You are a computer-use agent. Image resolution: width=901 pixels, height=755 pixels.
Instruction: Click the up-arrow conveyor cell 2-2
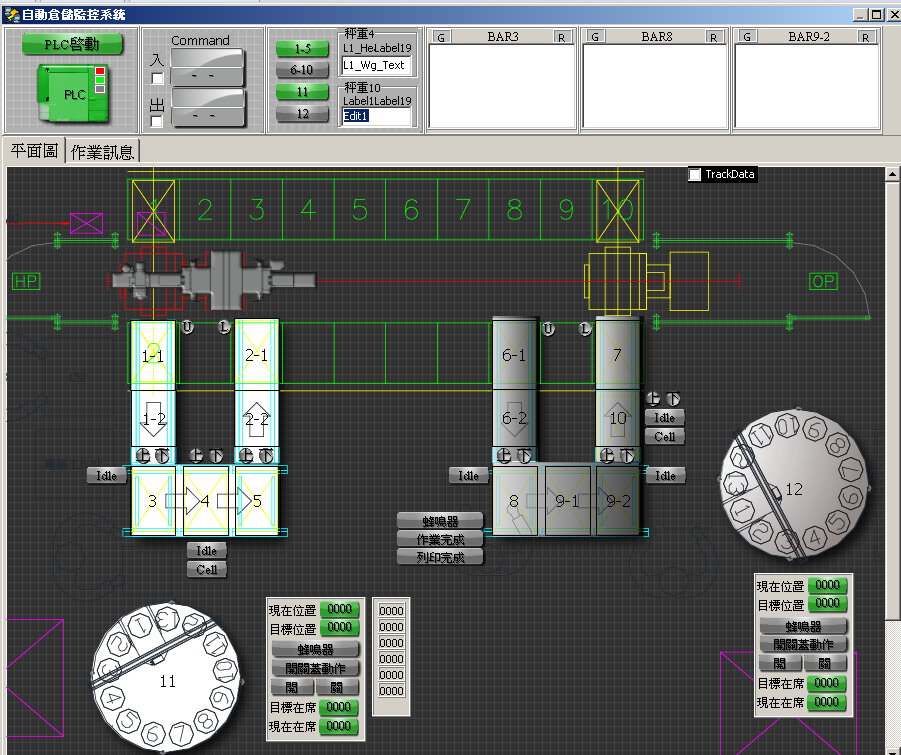pyautogui.click(x=257, y=419)
